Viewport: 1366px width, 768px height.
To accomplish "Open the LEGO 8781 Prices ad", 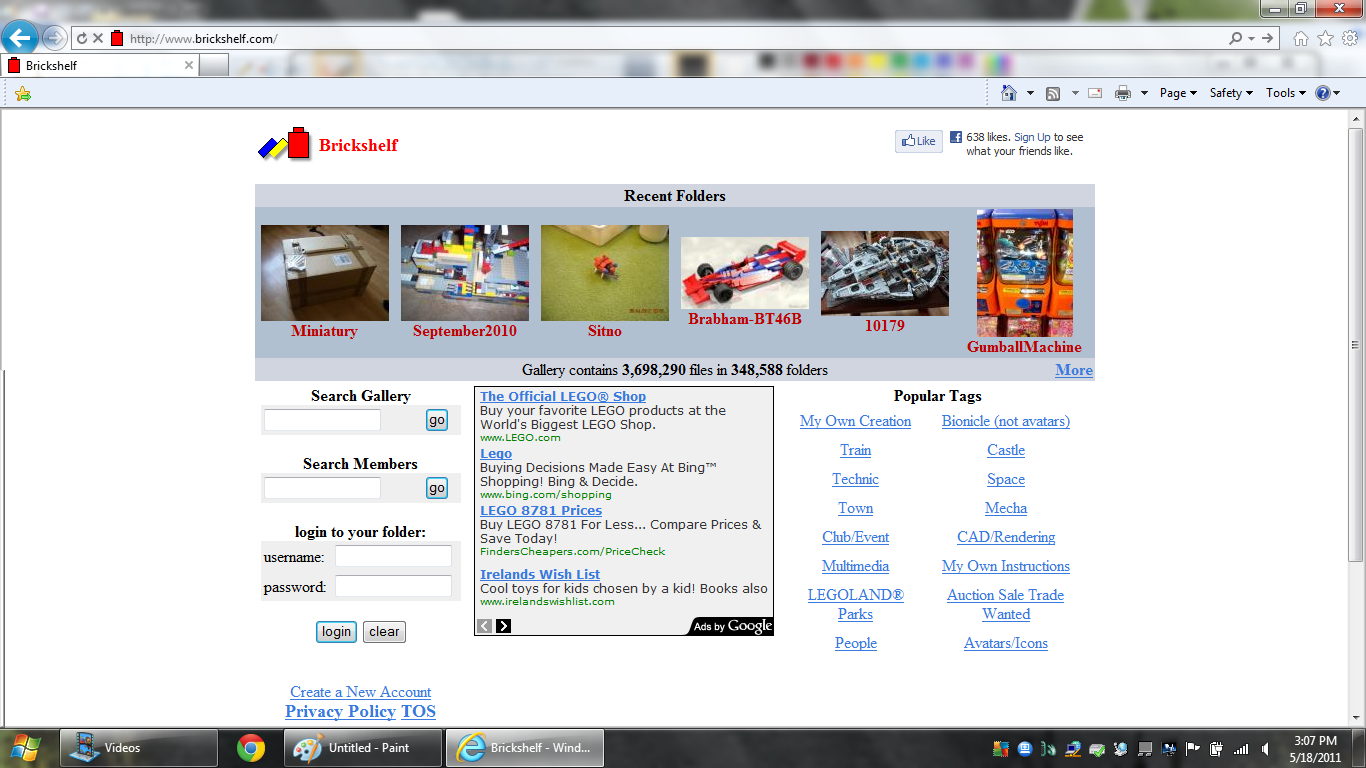I will pos(541,510).
